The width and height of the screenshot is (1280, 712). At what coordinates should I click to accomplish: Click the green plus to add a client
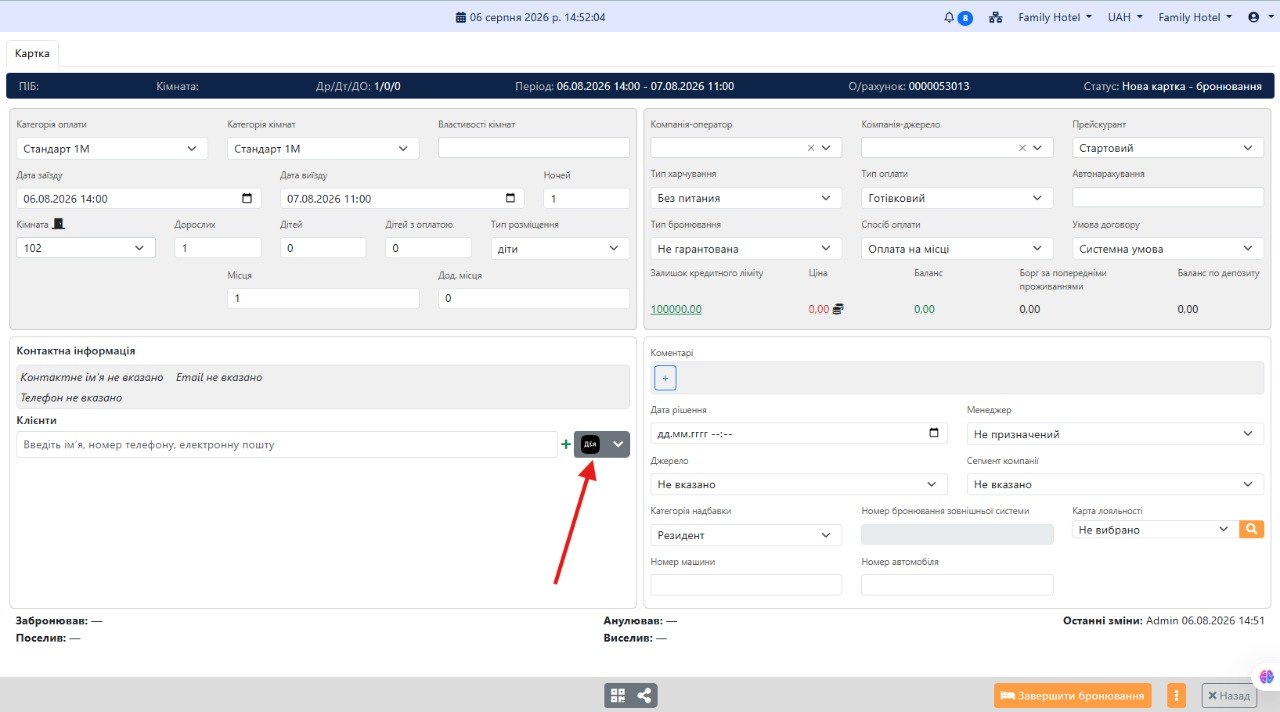[x=566, y=445]
